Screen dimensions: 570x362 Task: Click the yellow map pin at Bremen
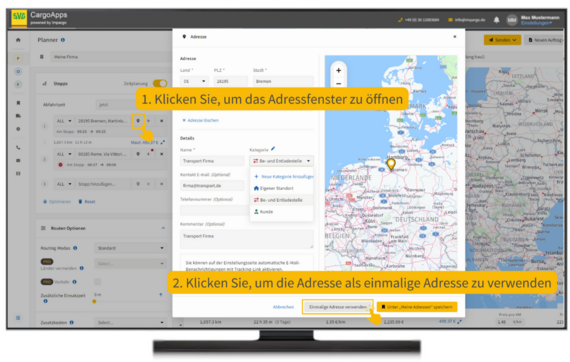[x=391, y=164]
